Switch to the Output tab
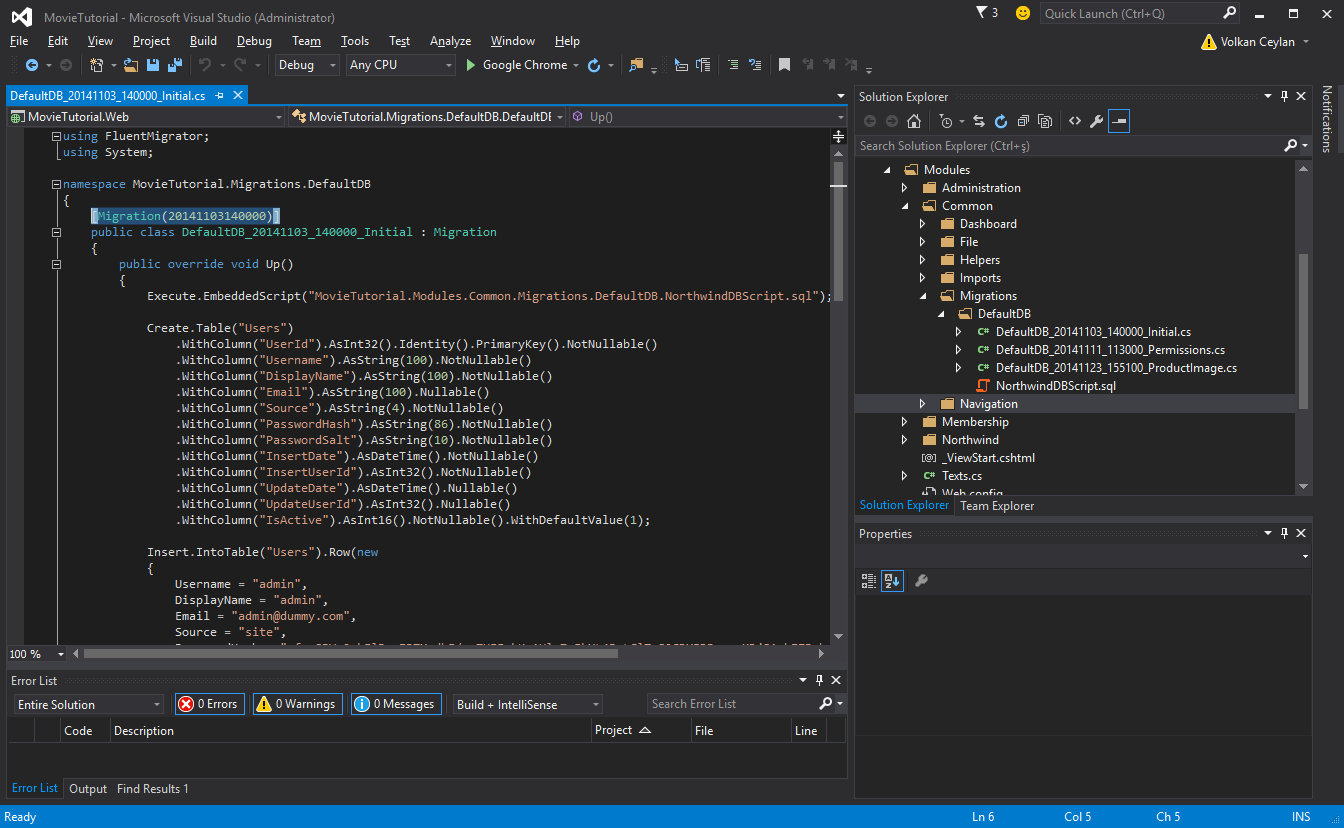The height and width of the screenshot is (828, 1344). tap(88, 789)
